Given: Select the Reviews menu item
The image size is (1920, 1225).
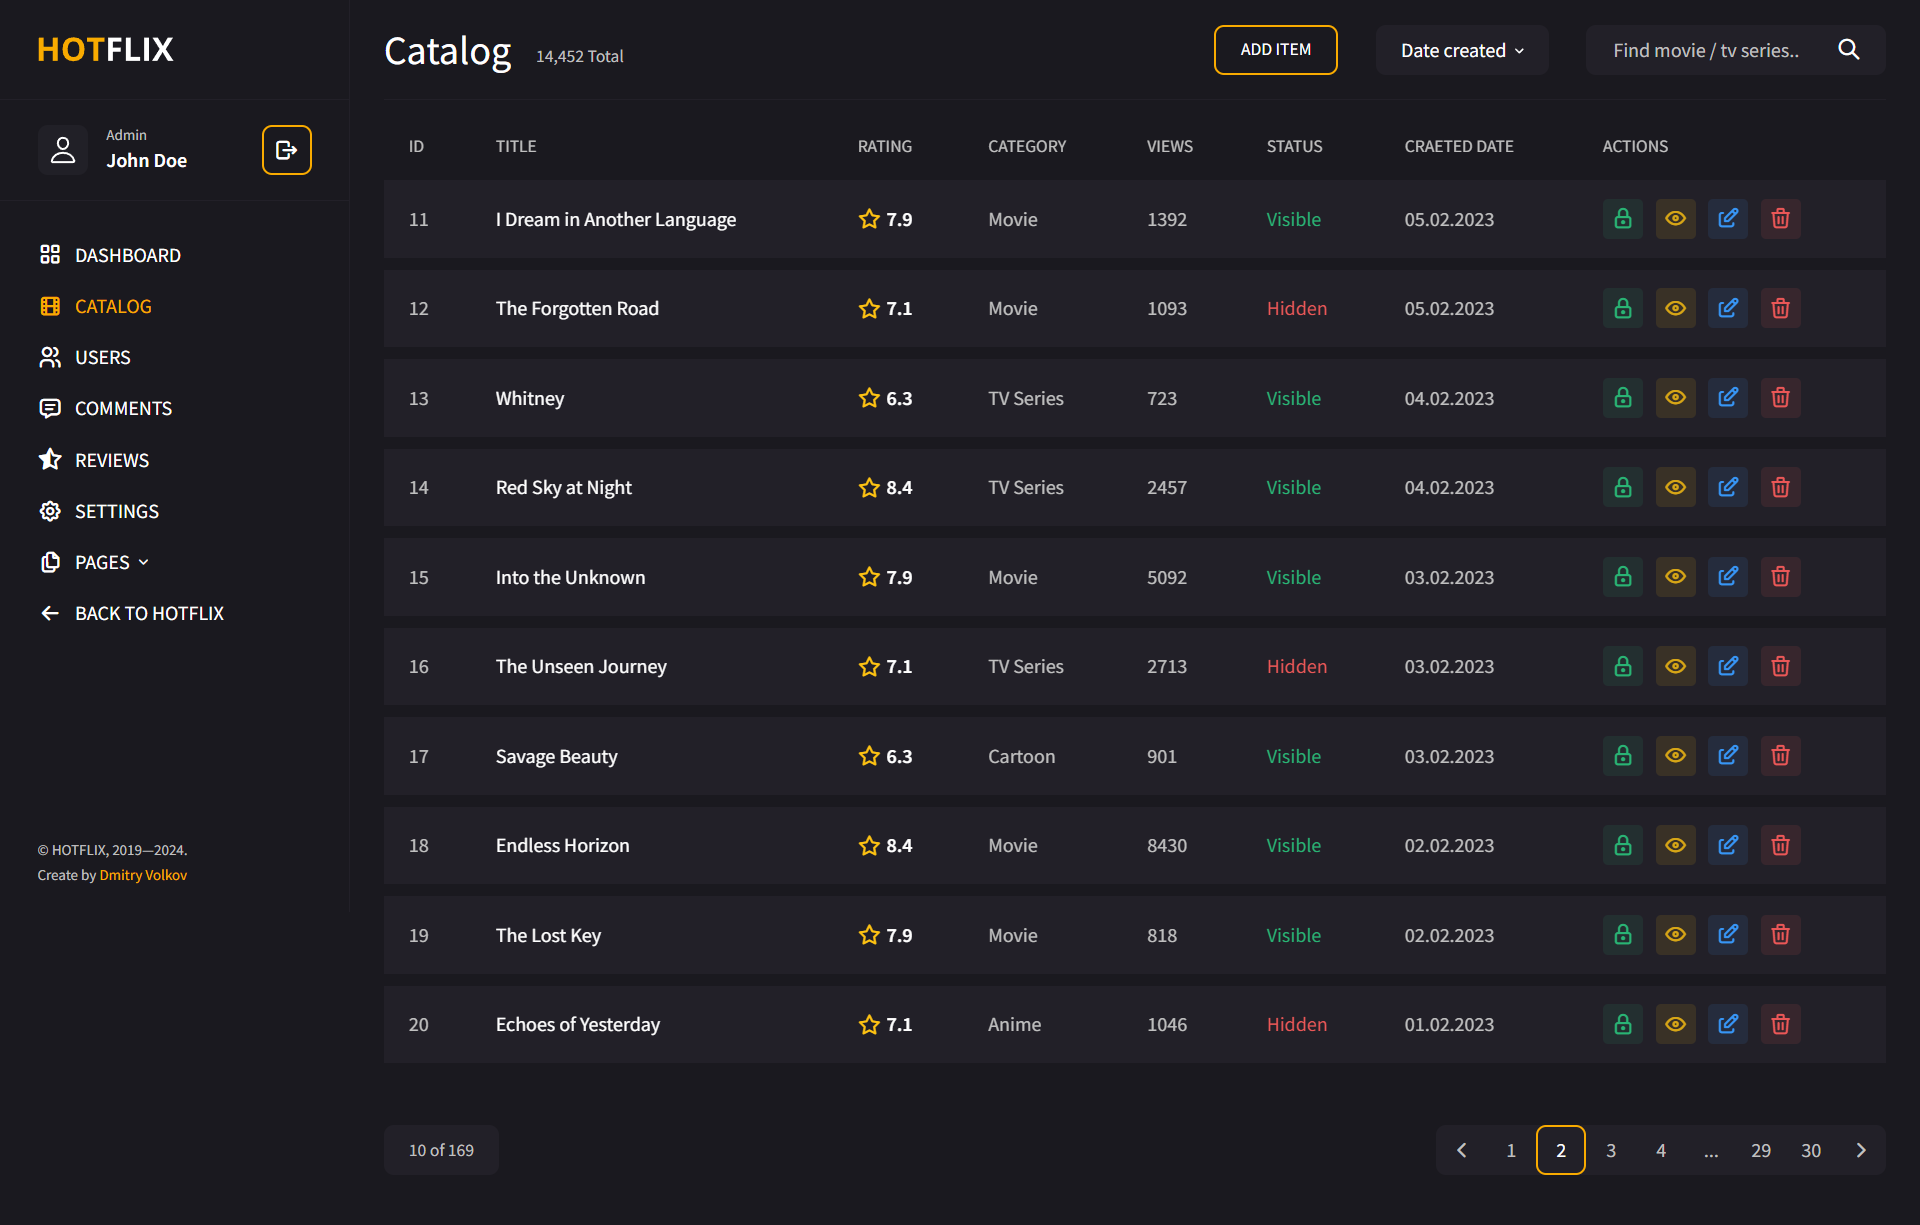Looking at the screenshot, I should pyautogui.click(x=113, y=459).
